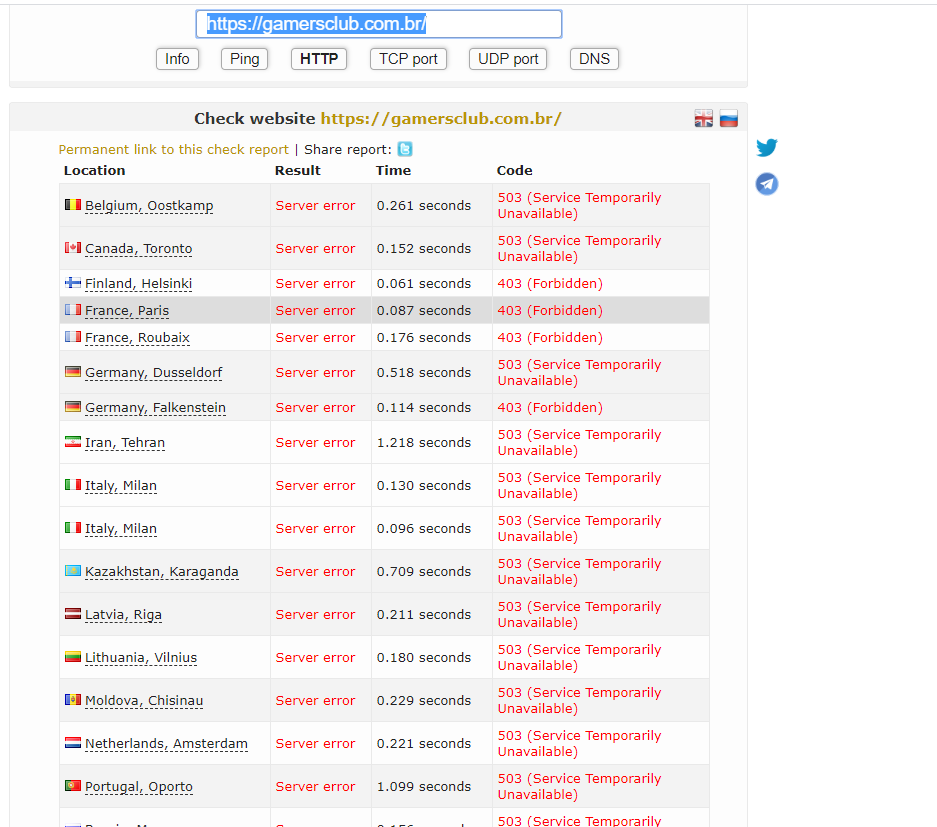This screenshot has height=827, width=937.
Task: Click the Location column header
Action: (94, 170)
